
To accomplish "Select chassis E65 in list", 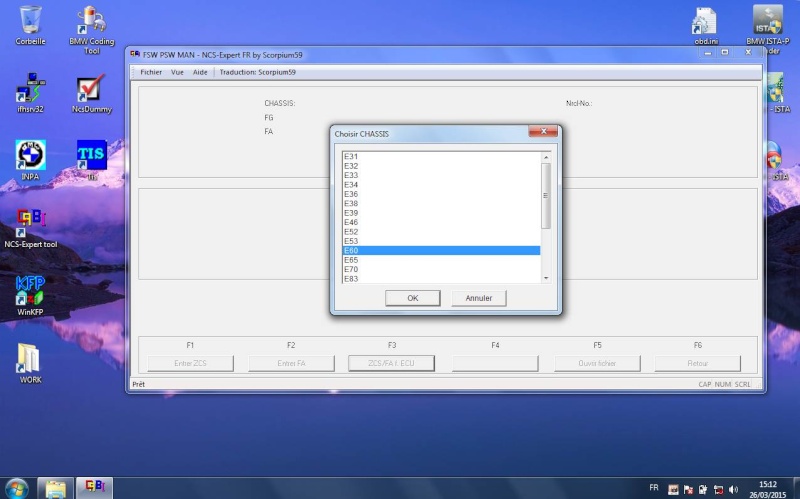I will coord(441,260).
